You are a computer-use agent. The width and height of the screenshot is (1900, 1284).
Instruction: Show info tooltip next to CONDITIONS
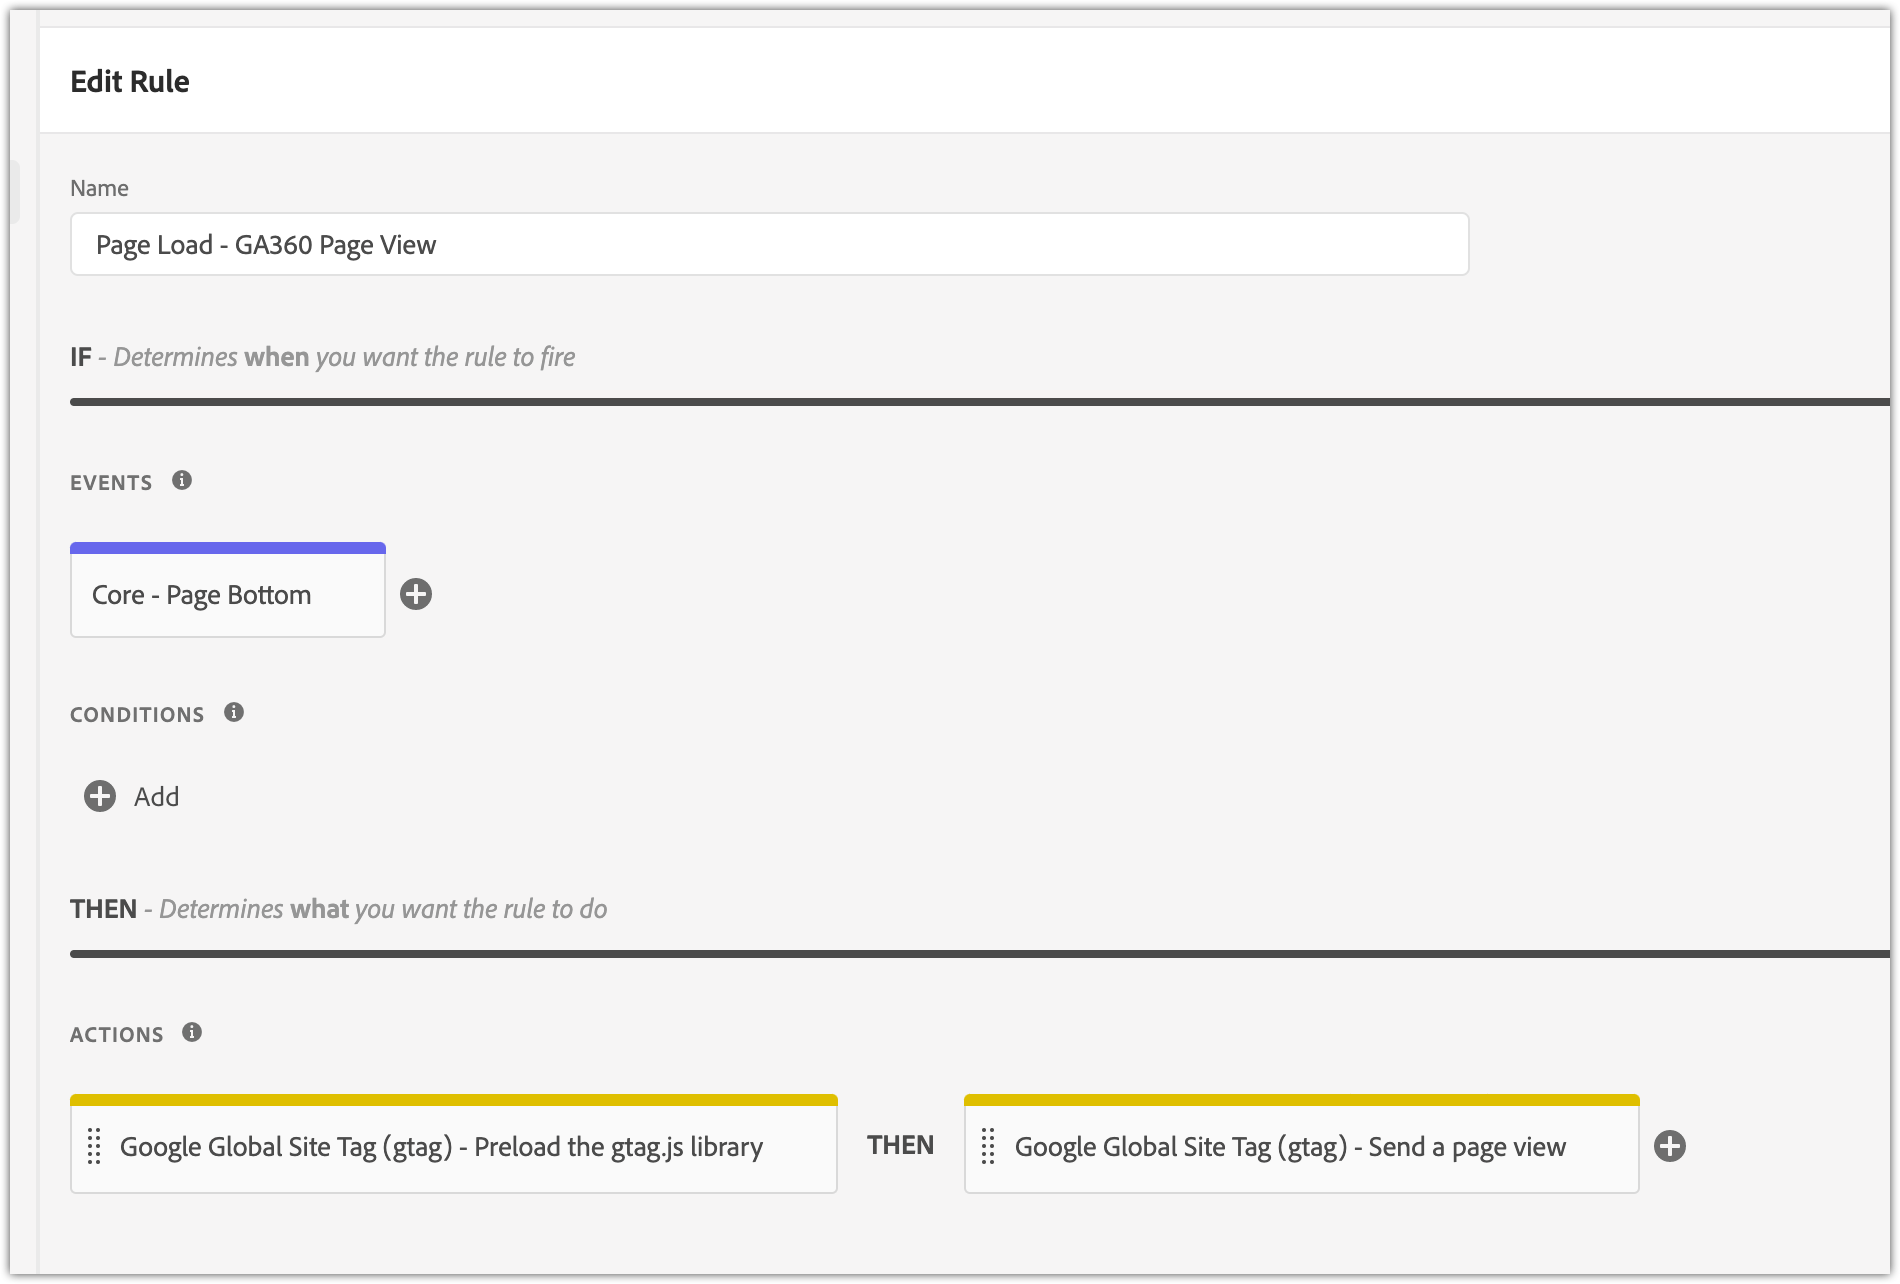click(x=234, y=712)
